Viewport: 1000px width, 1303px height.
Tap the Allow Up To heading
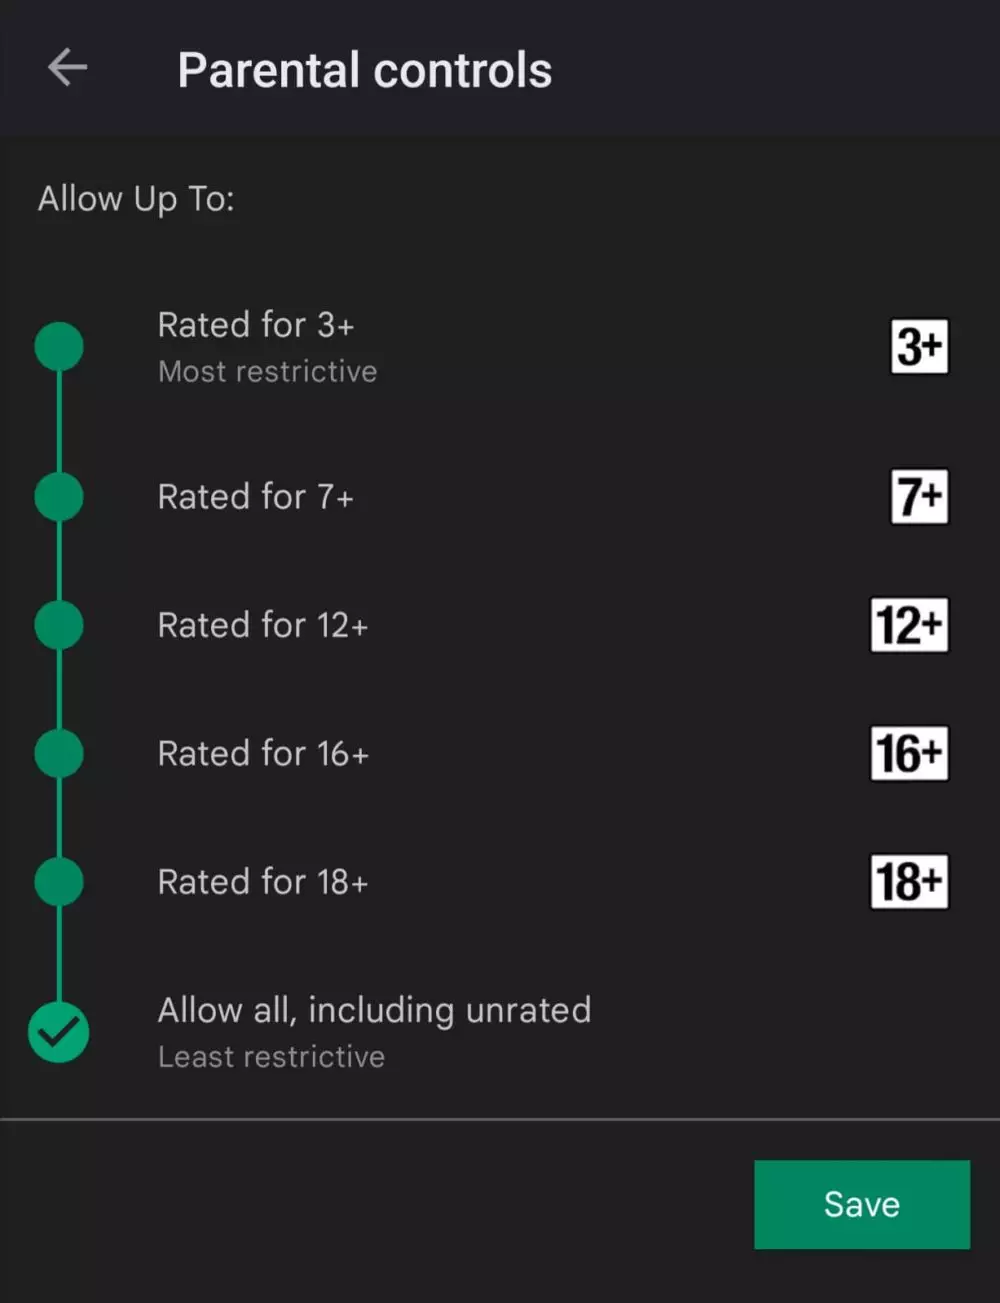pos(137,198)
